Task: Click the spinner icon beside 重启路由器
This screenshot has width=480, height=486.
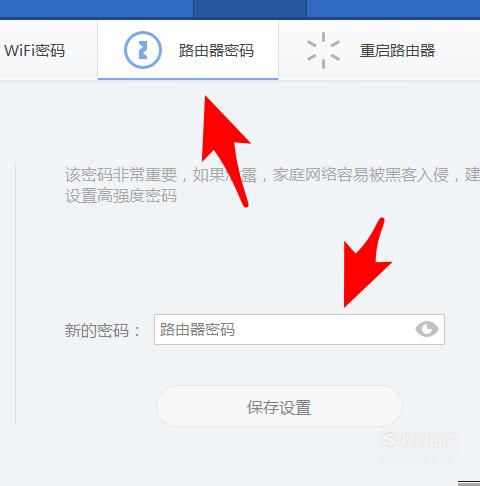Action: (323, 50)
